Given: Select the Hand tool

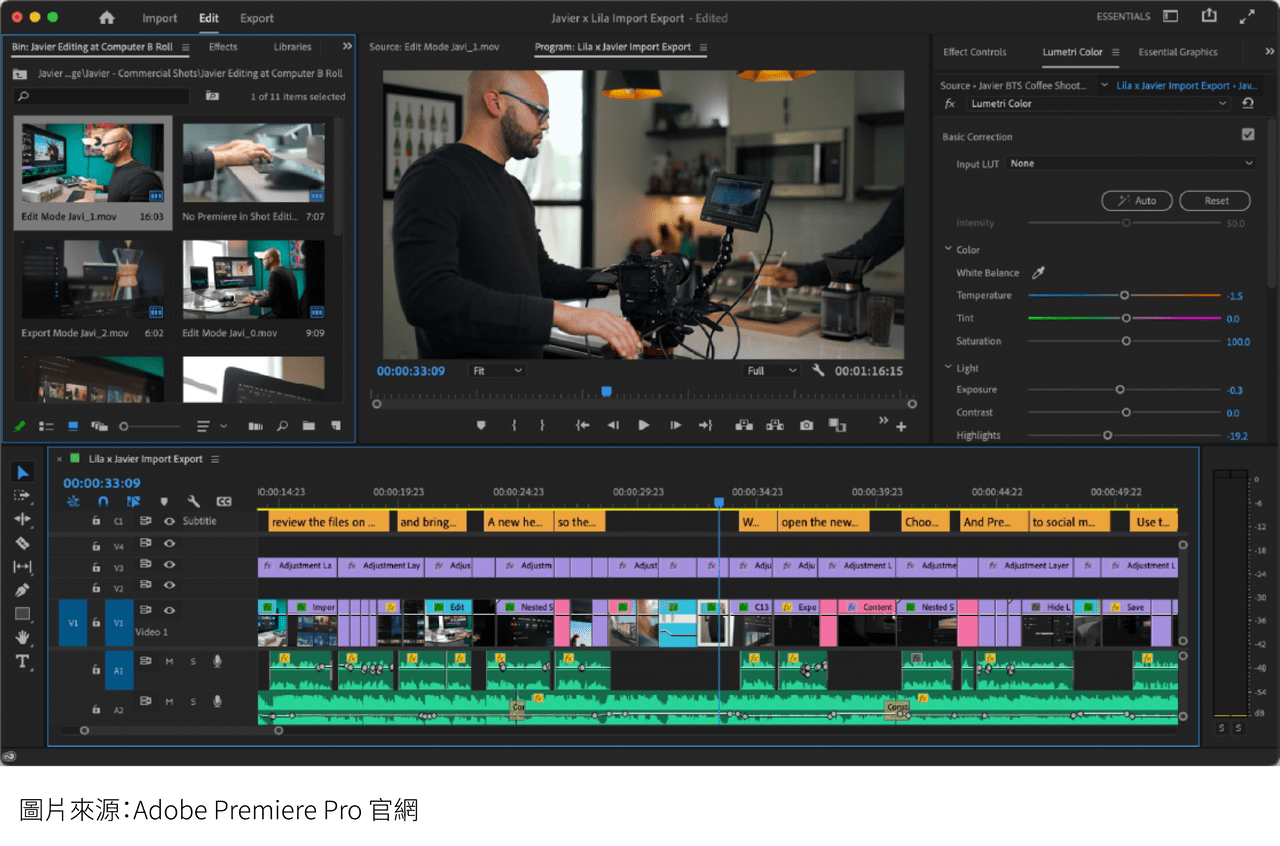Looking at the screenshot, I should pyautogui.click(x=23, y=637).
